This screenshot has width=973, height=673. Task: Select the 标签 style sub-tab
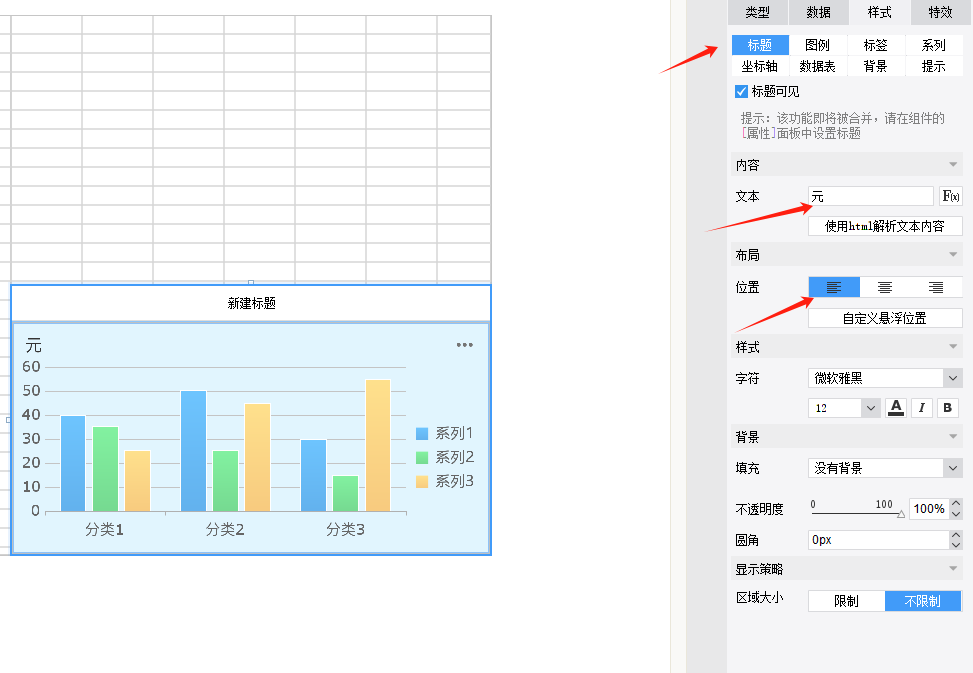click(876, 45)
